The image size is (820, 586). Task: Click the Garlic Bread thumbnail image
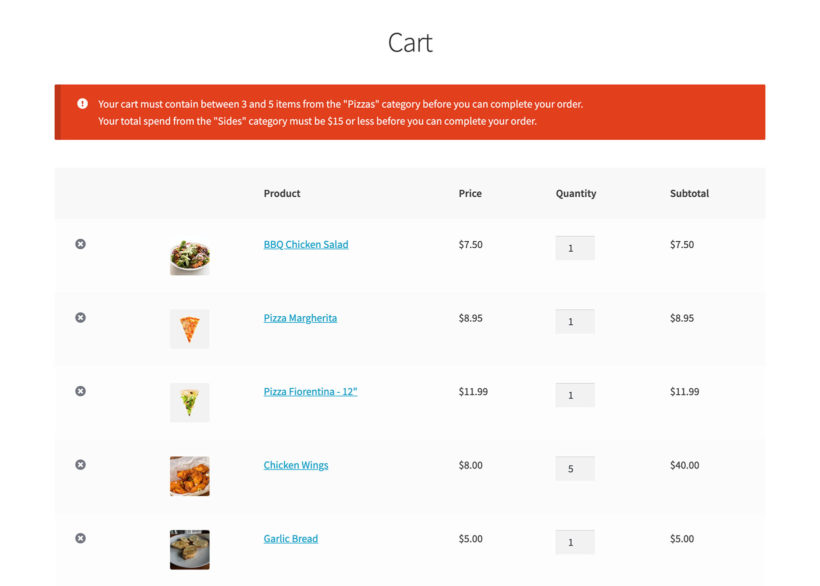point(189,549)
